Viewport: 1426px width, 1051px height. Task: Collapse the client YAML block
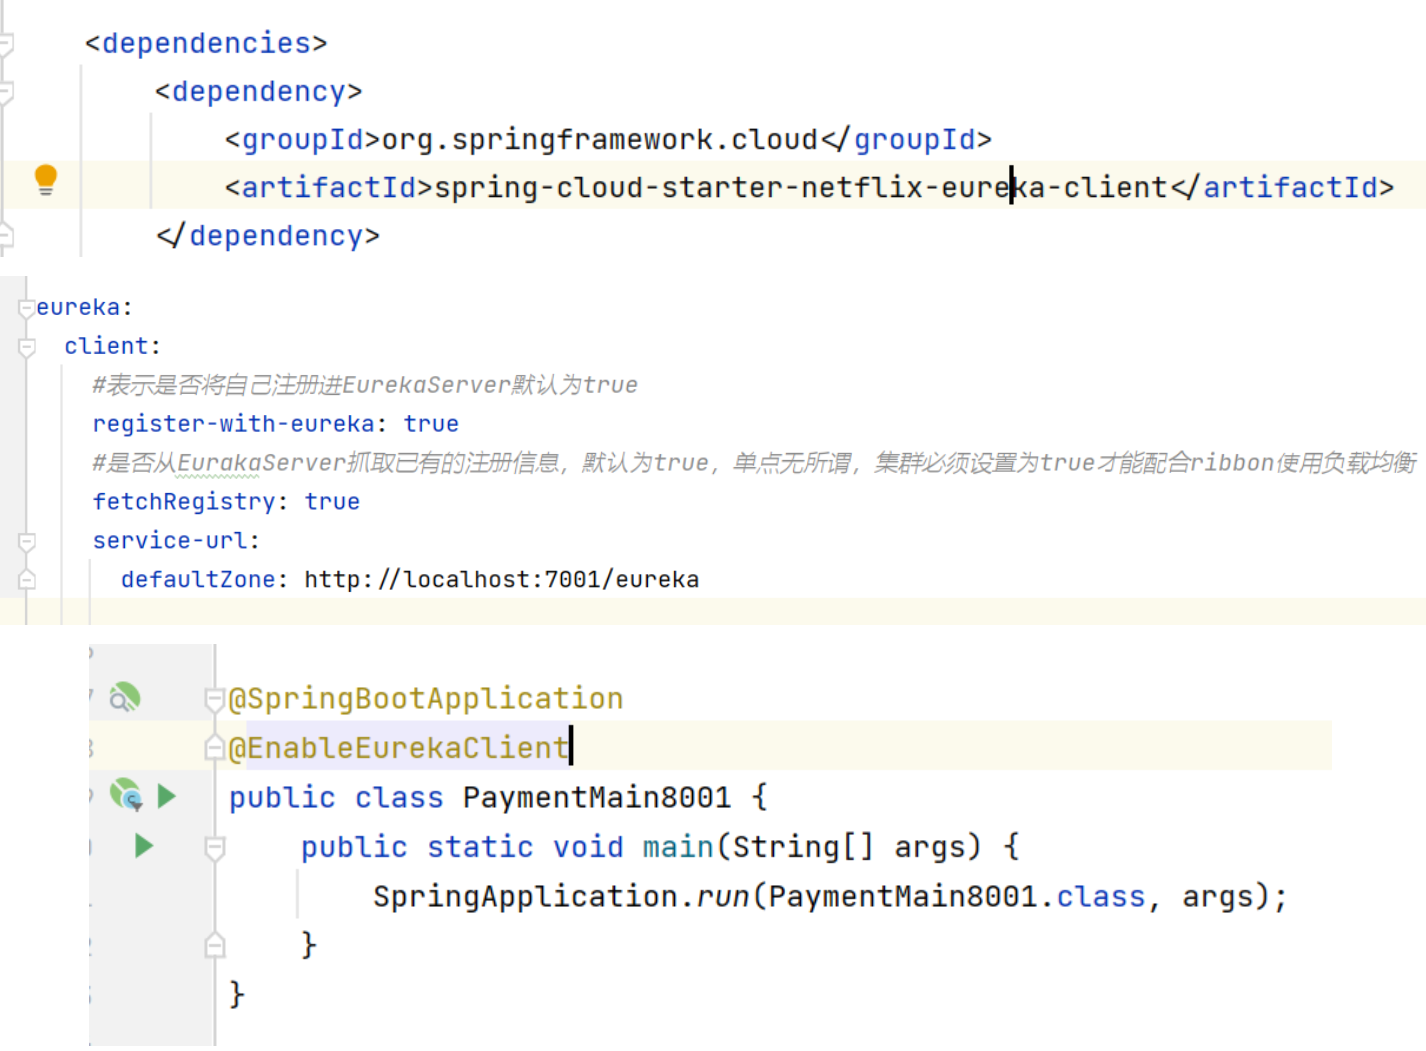pyautogui.click(x=27, y=346)
